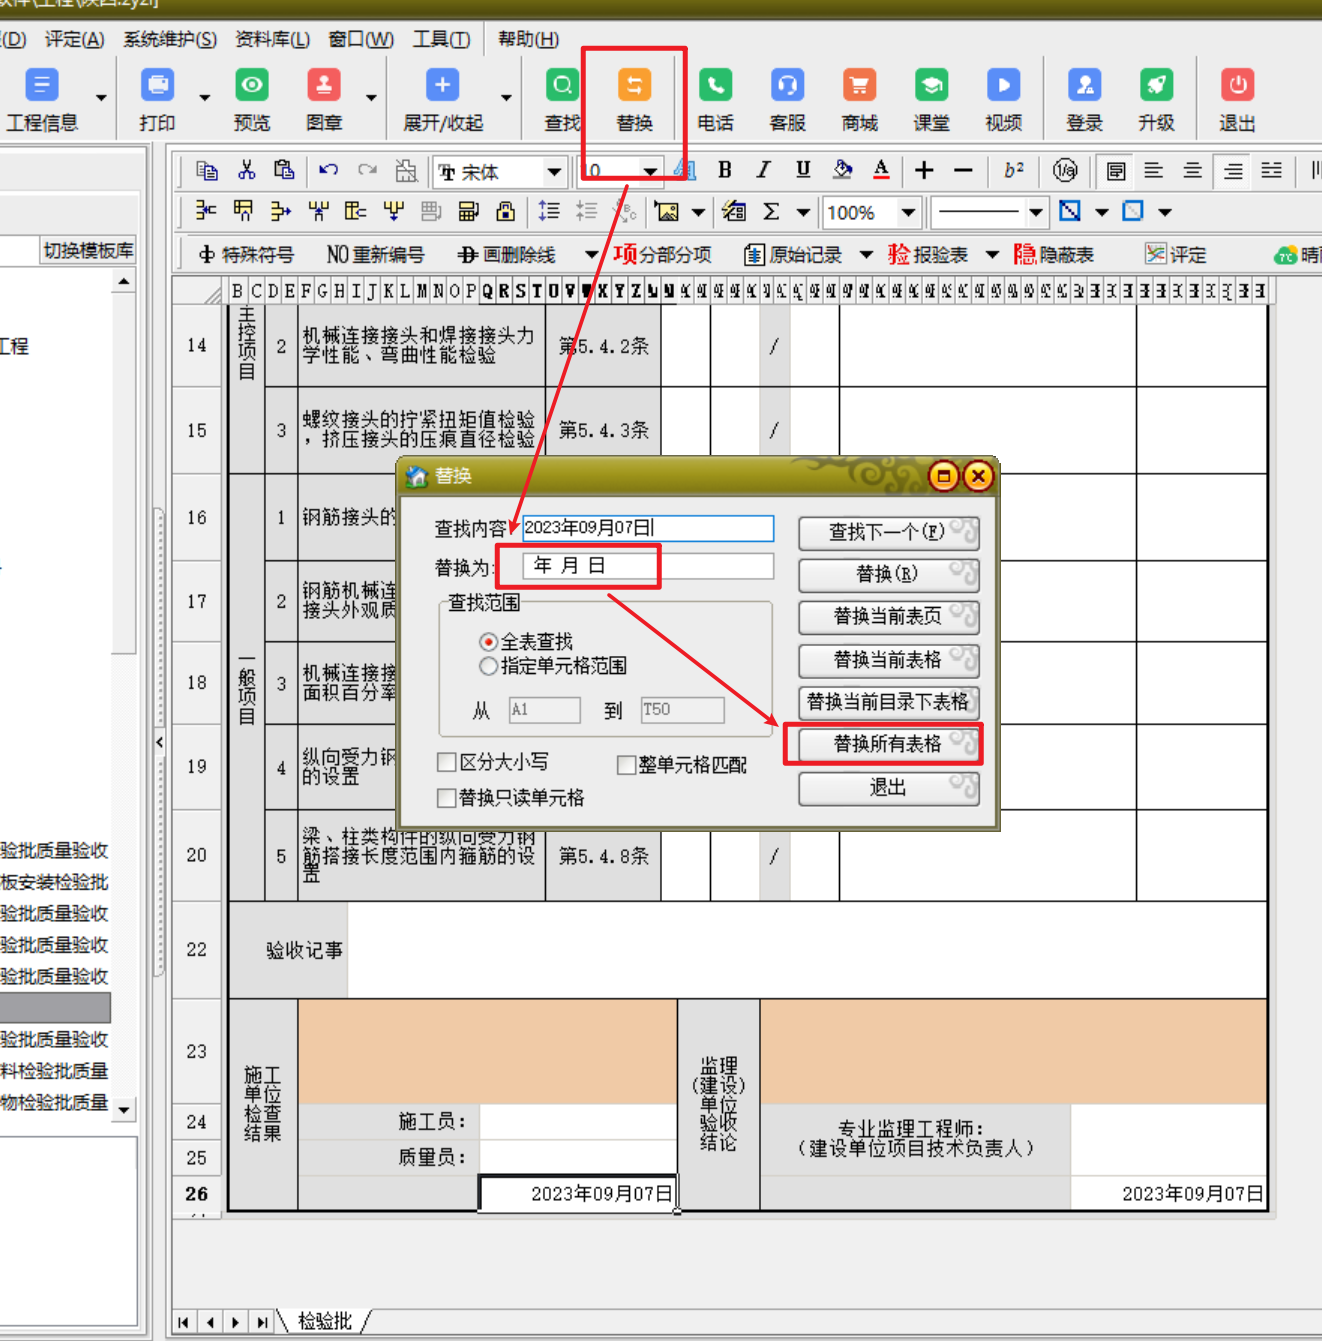Open the 查找 find tool

point(563,100)
